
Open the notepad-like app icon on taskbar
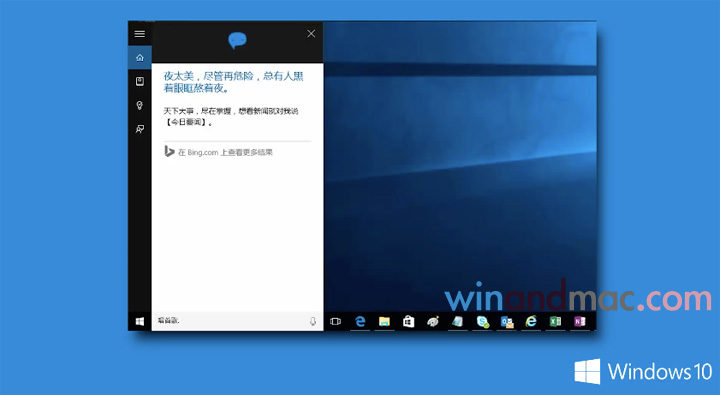[x=457, y=322]
